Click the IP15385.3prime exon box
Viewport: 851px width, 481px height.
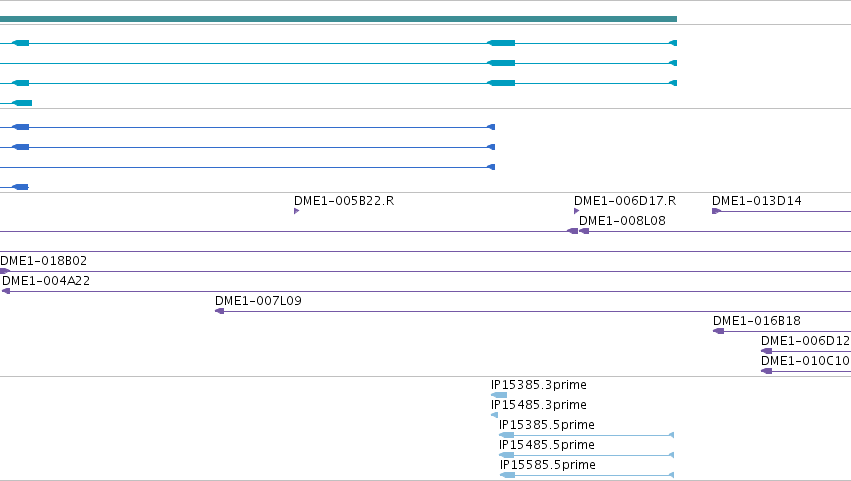[x=499, y=395]
